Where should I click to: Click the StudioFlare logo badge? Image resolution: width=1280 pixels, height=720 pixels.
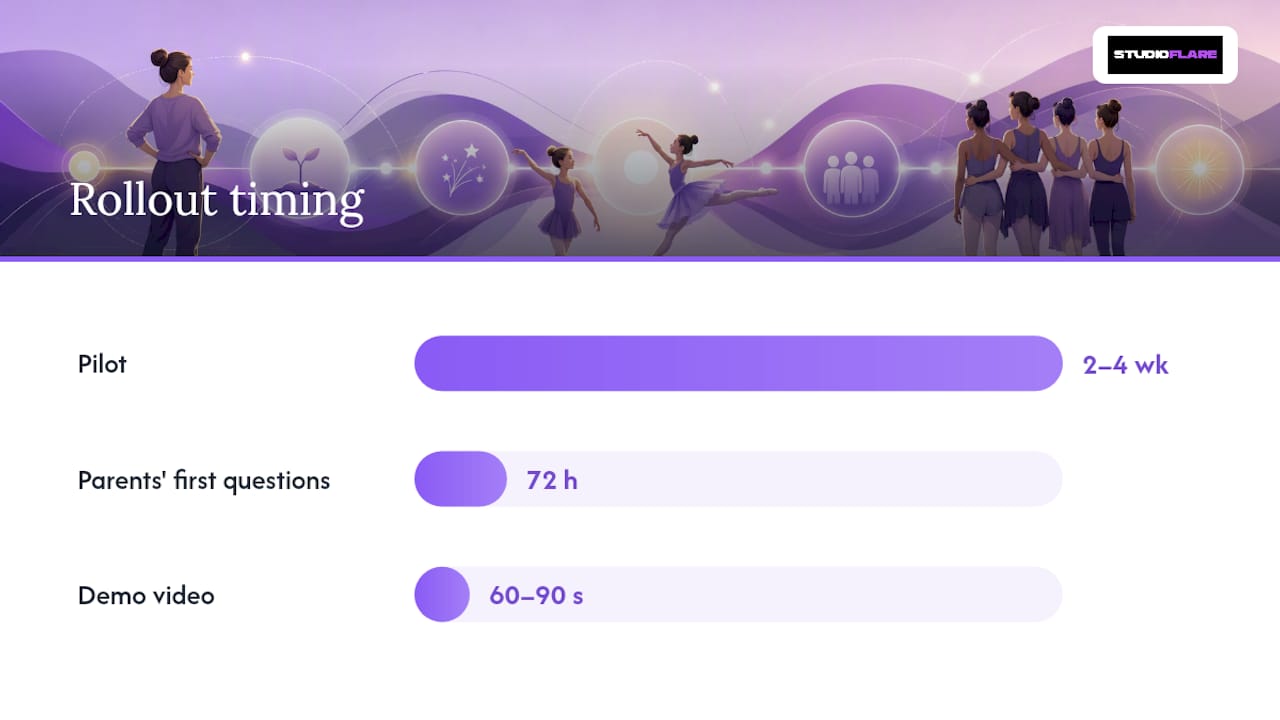pyautogui.click(x=1165, y=55)
